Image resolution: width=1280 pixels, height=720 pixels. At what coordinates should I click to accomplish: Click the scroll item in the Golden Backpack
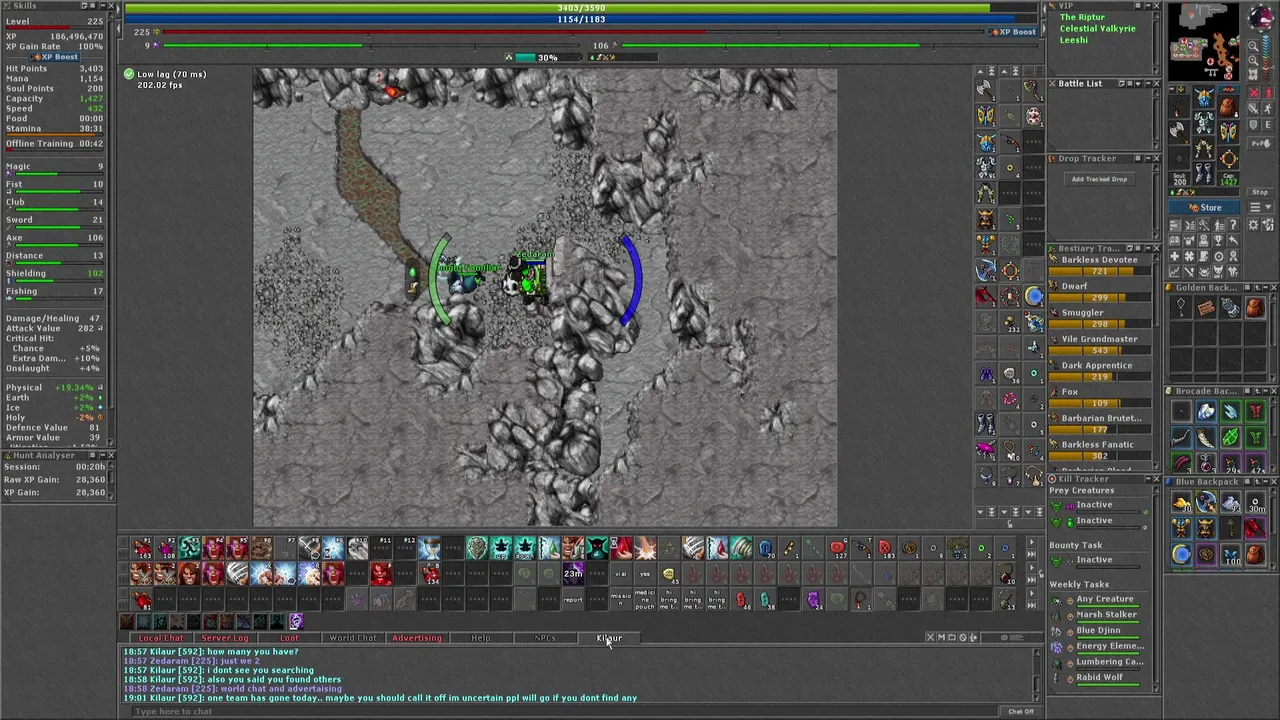point(1206,308)
